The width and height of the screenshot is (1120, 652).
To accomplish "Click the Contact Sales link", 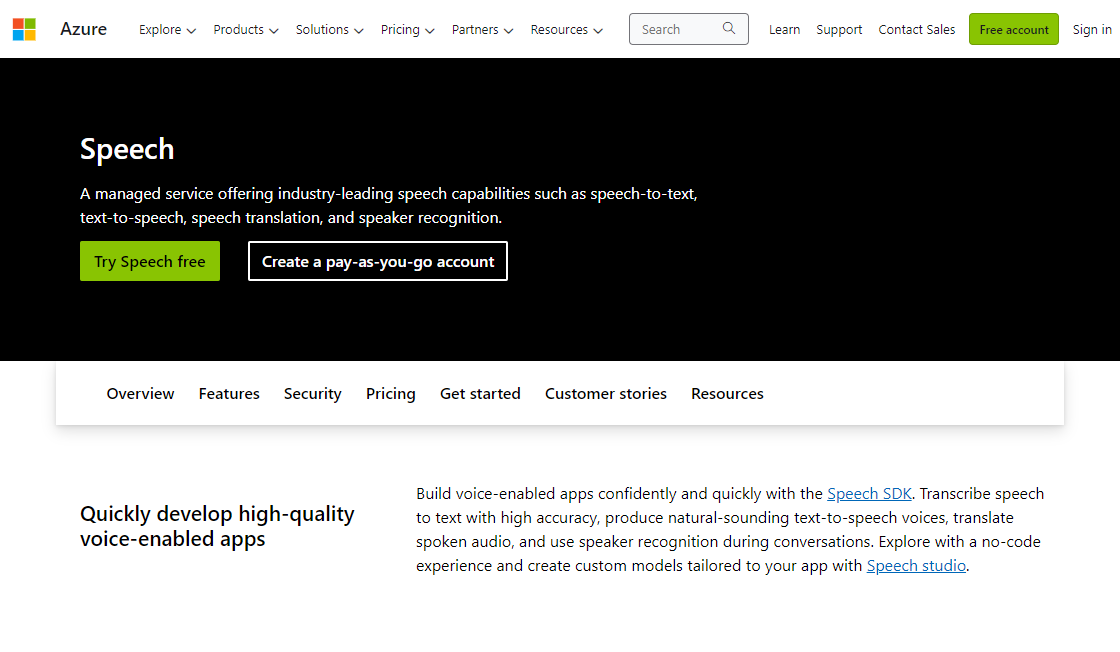I will [916, 30].
